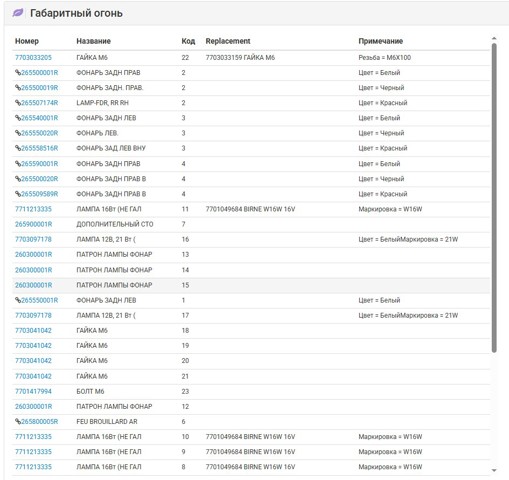Click link icon beside 265558516R

[18, 148]
